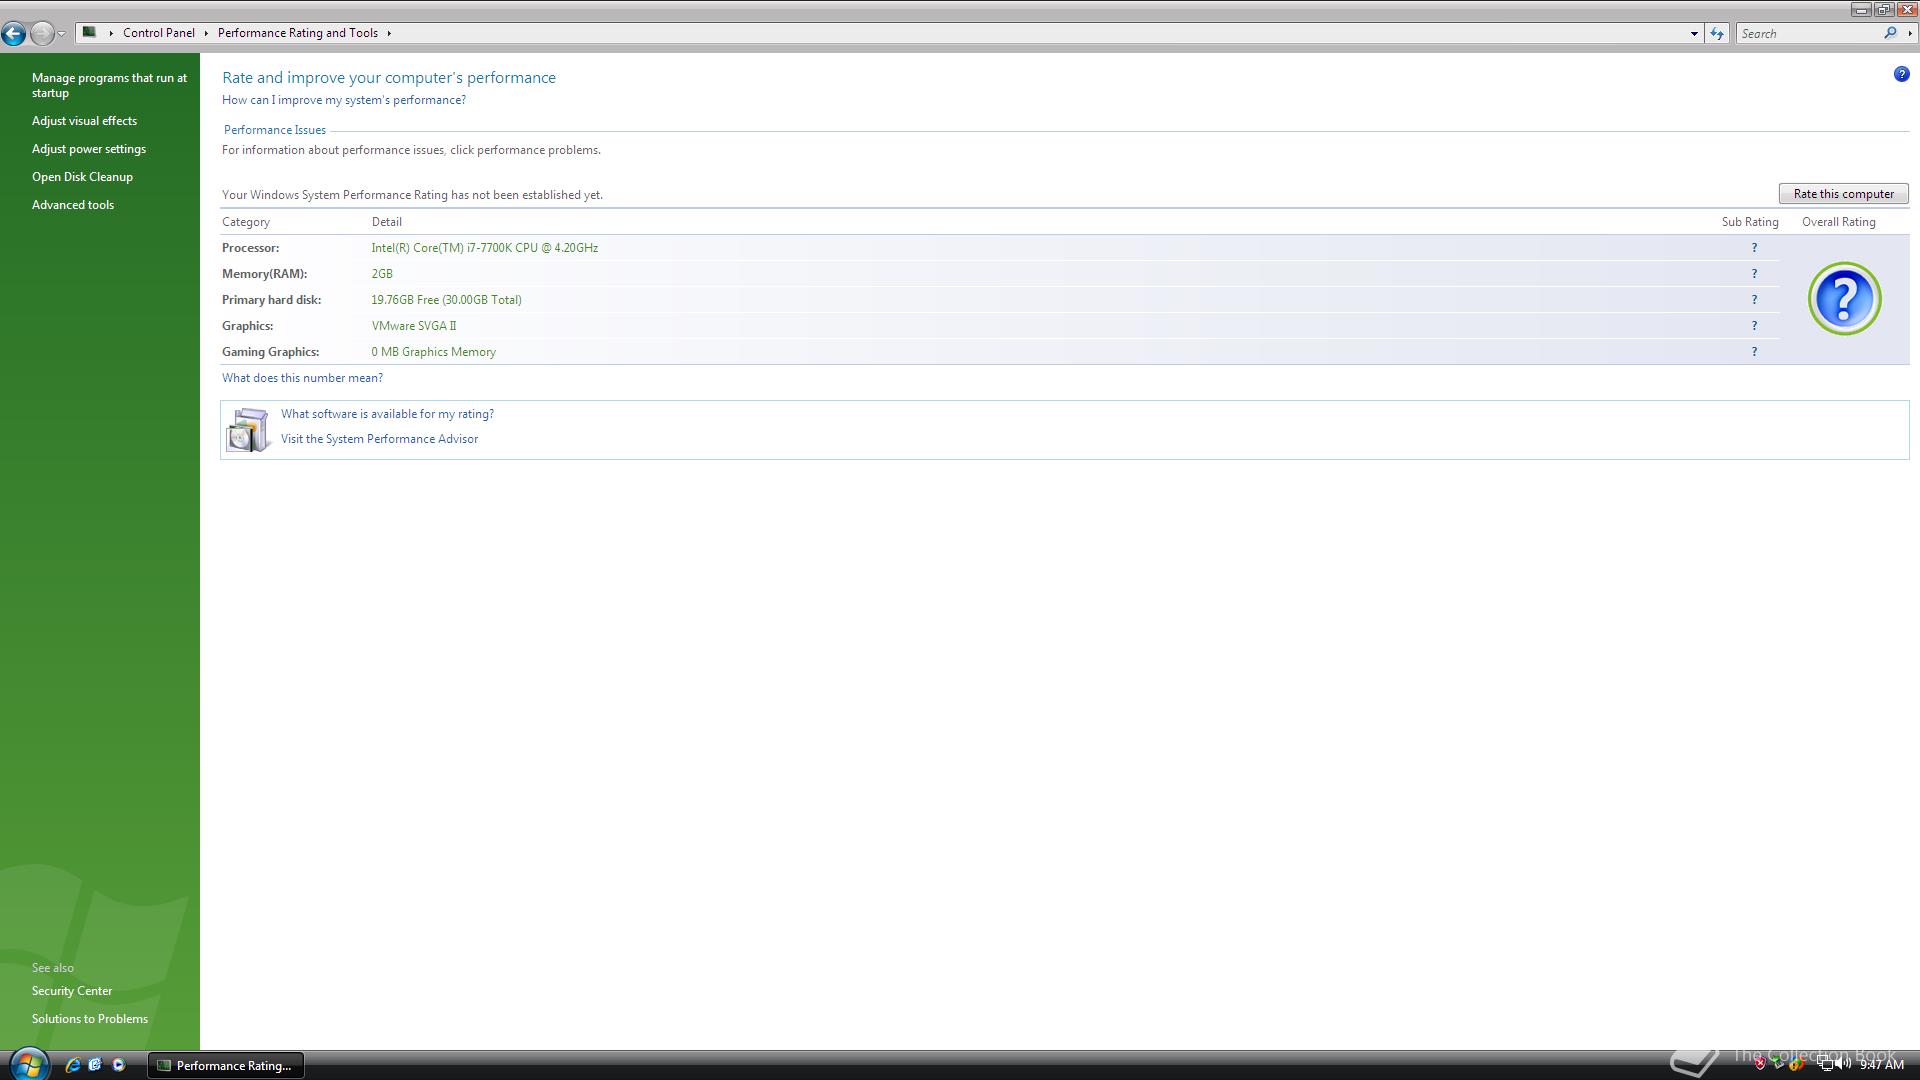Image resolution: width=1920 pixels, height=1080 pixels.
Task: Open the volume speaker tray icon
Action: pyautogui.click(x=1842, y=1064)
